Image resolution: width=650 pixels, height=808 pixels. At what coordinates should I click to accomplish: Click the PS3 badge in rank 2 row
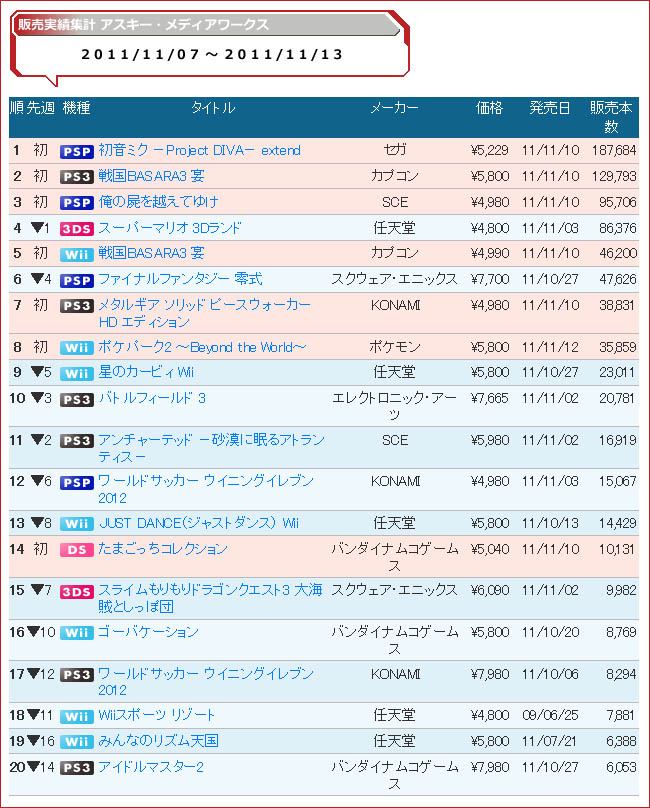point(77,177)
